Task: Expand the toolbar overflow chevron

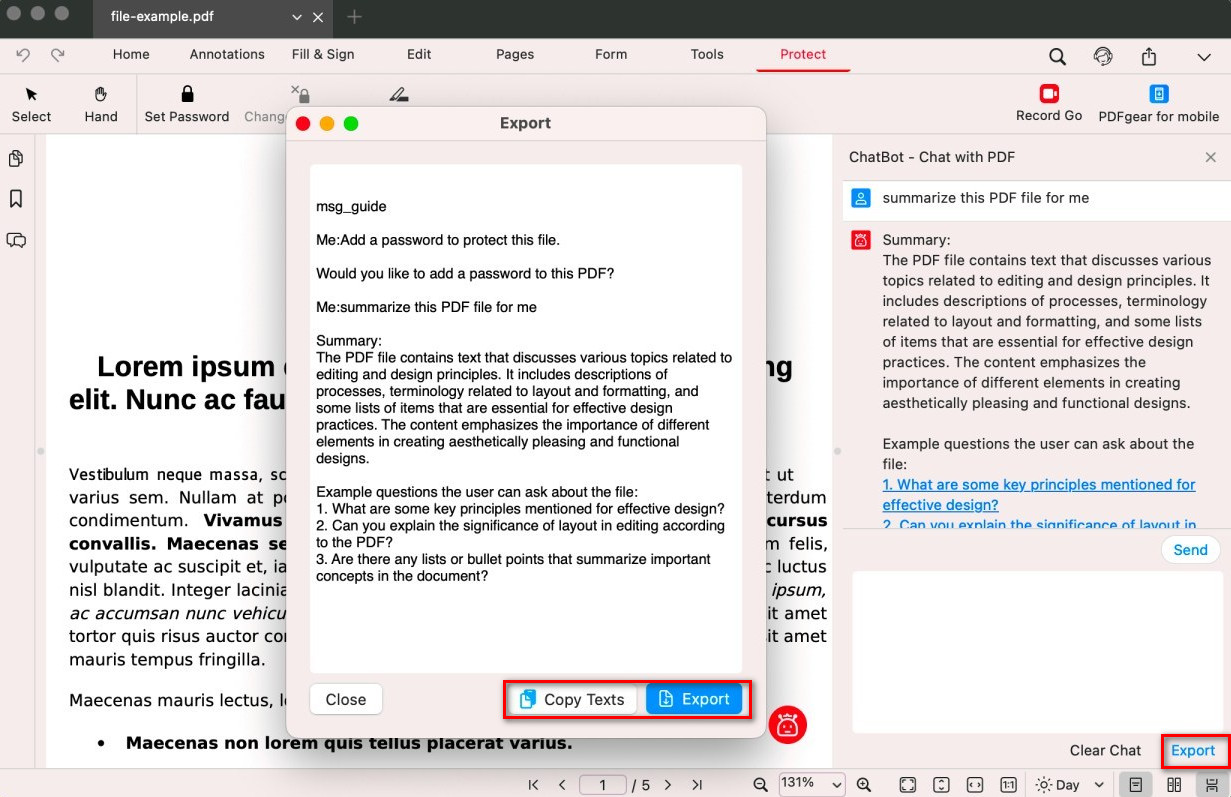Action: tap(1204, 57)
